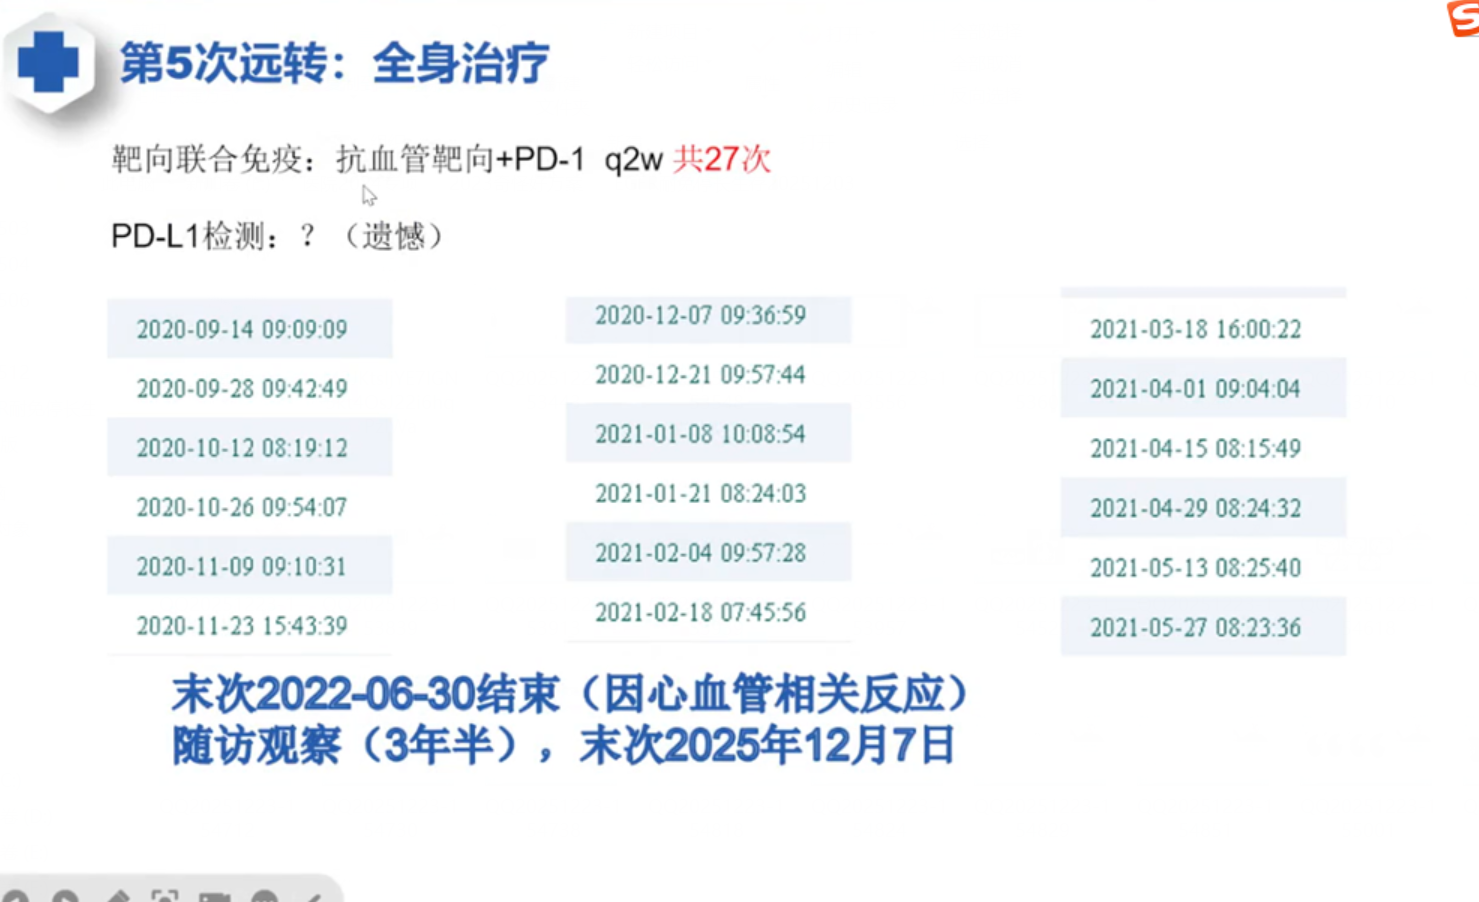1479x902 pixels.
Task: Click the Sogou input method icon
Action: tap(1464, 17)
